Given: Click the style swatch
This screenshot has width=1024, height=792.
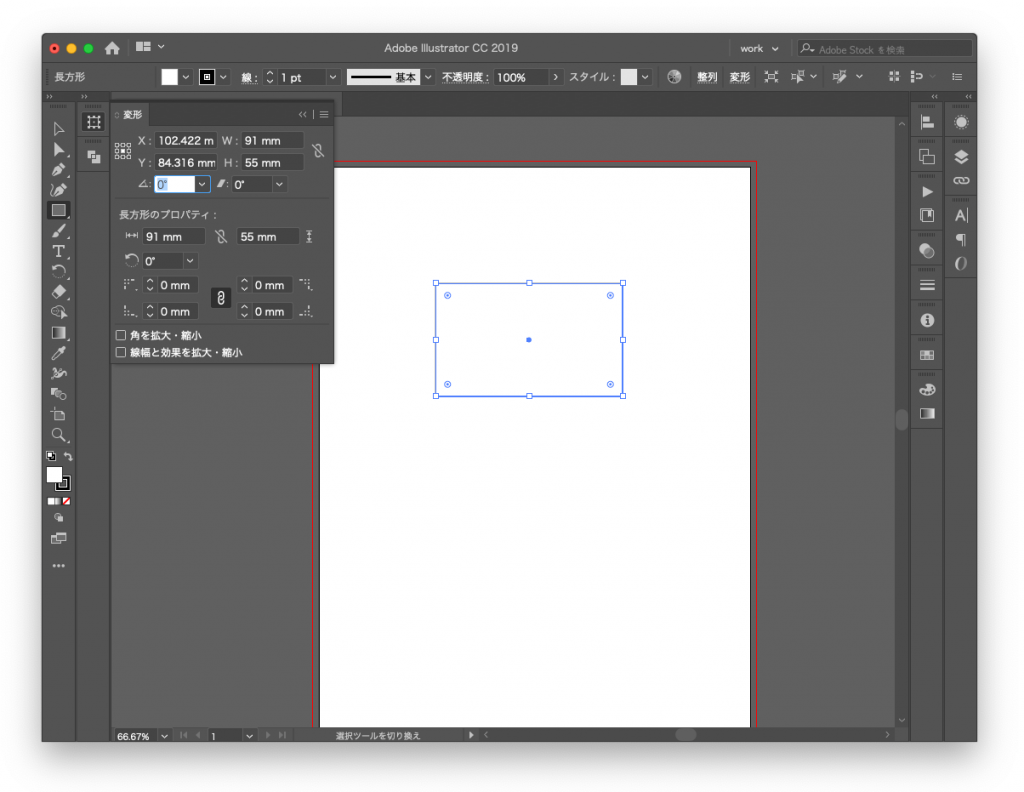Looking at the screenshot, I should [x=628, y=77].
